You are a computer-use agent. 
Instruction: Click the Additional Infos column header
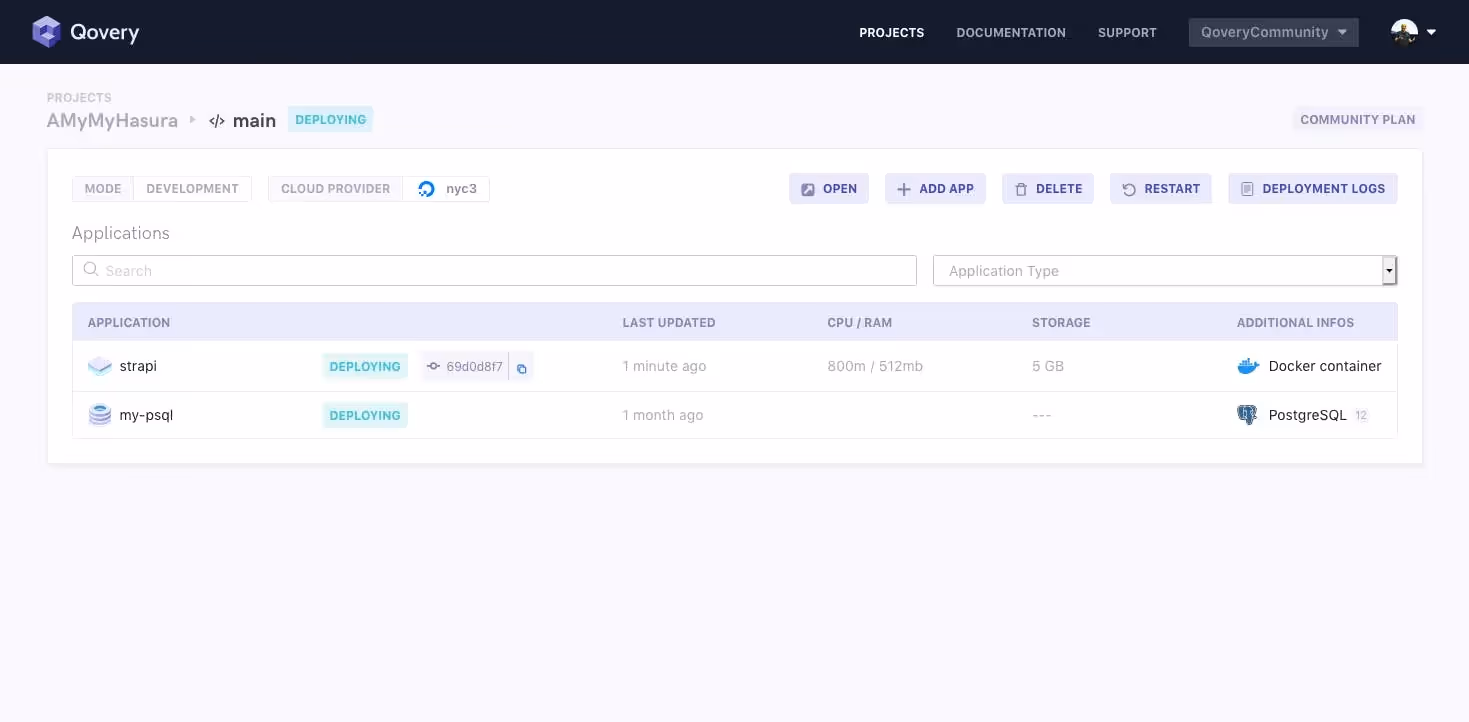1296,323
